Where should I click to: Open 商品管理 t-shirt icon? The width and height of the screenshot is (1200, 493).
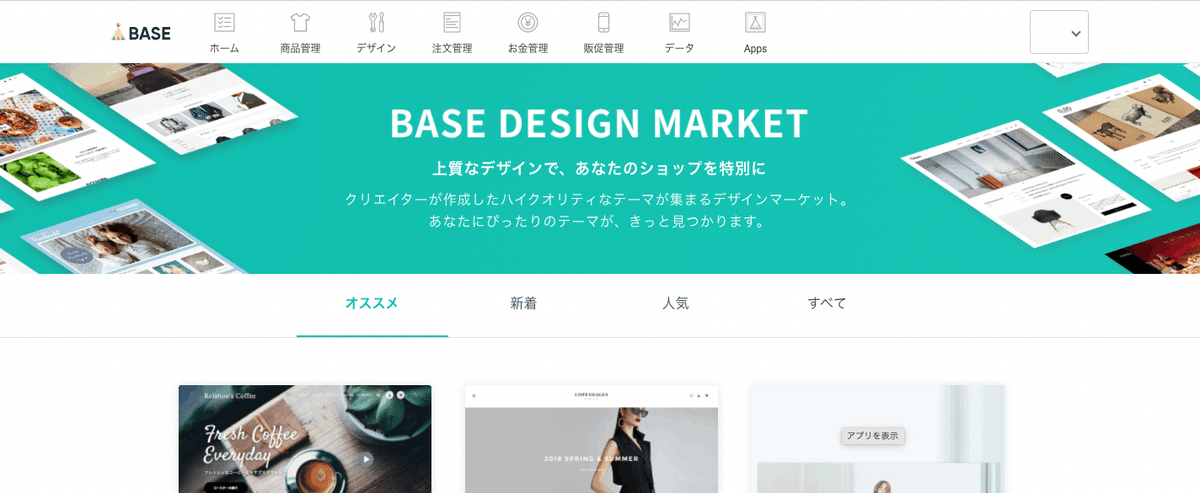click(300, 22)
